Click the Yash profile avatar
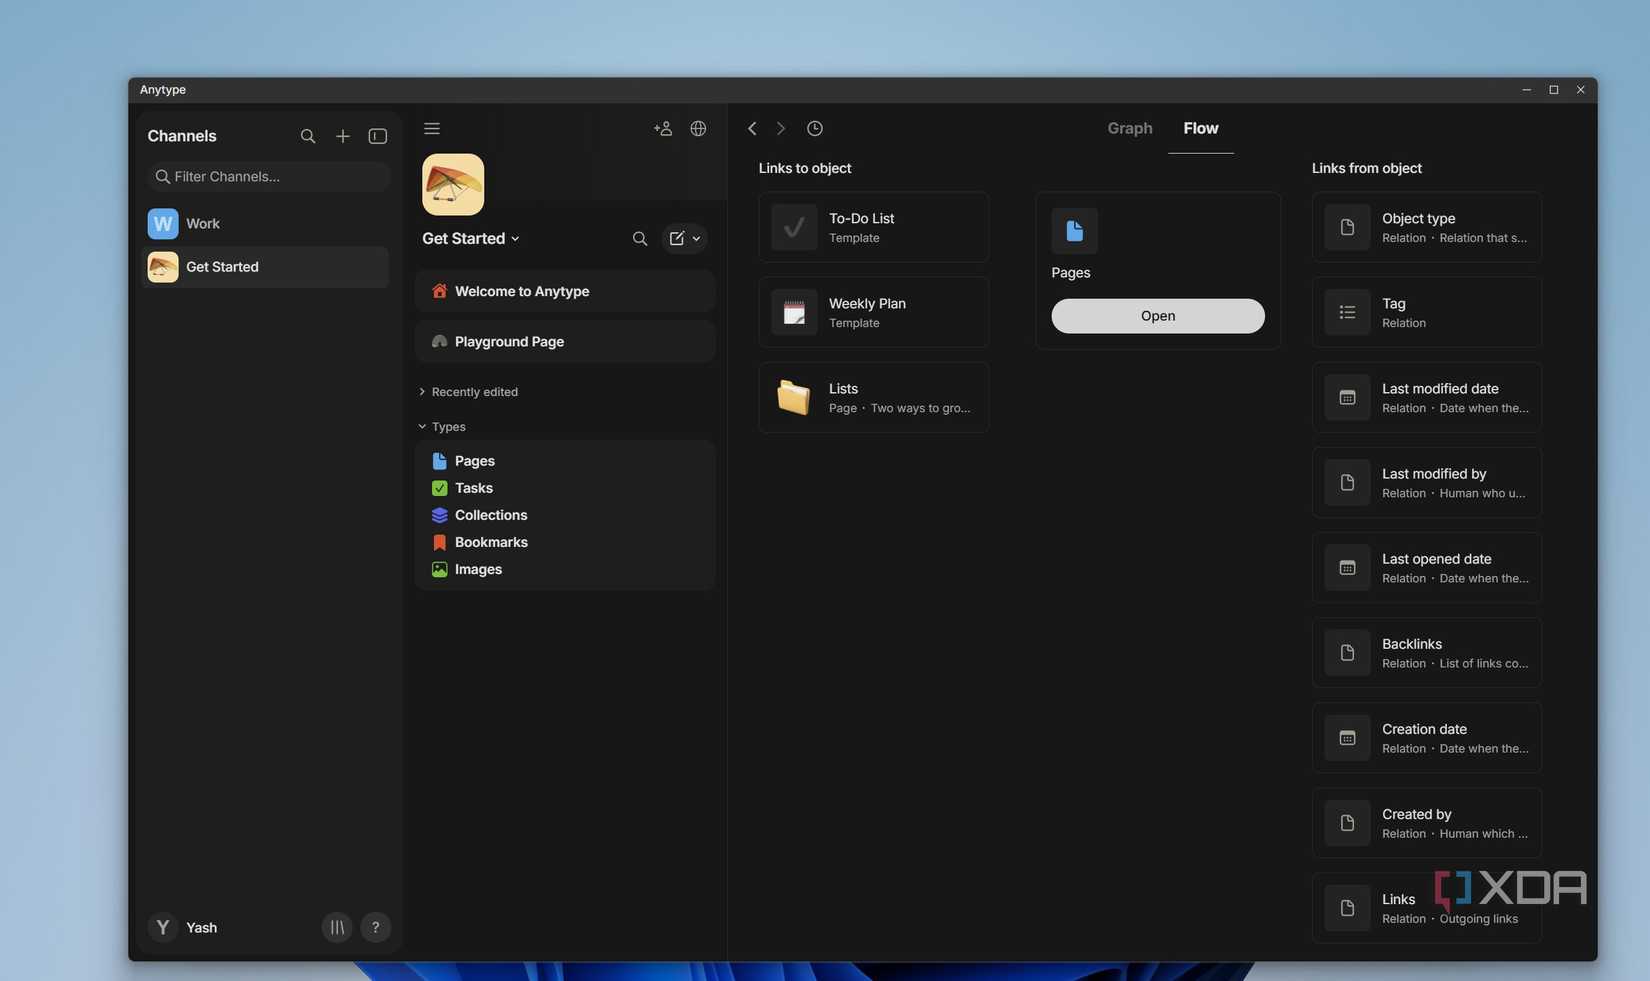This screenshot has width=1650, height=981. coord(163,927)
